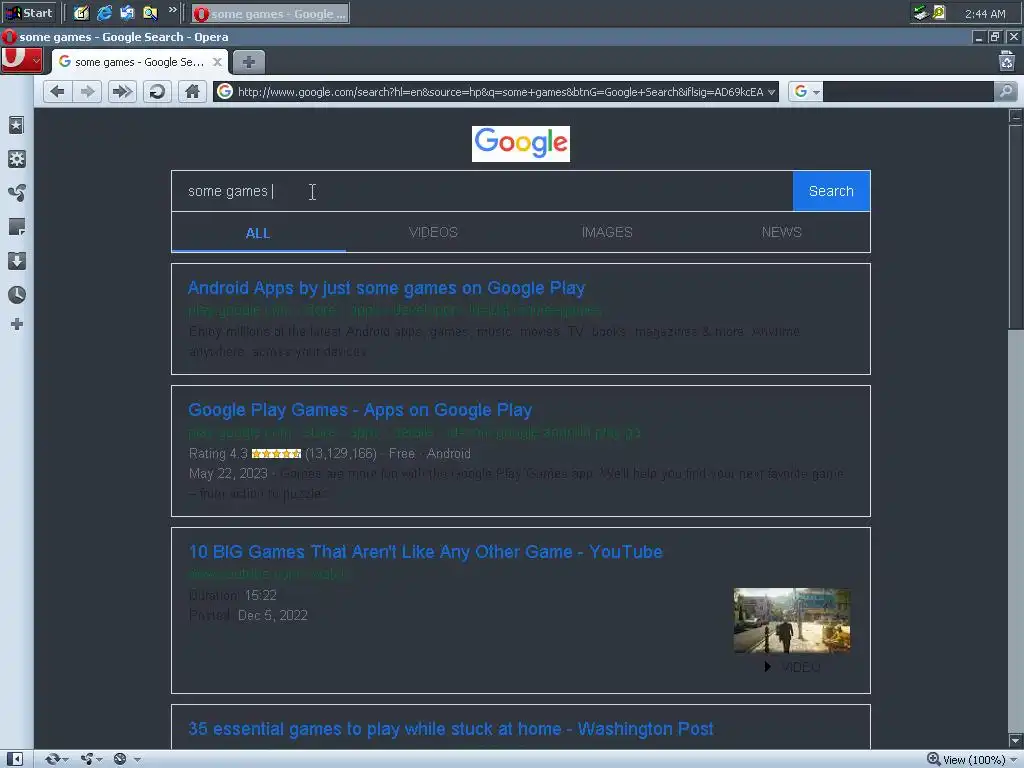Select the 'some games - Google Se...' browser tab
The image size is (1024, 768).
pos(140,62)
